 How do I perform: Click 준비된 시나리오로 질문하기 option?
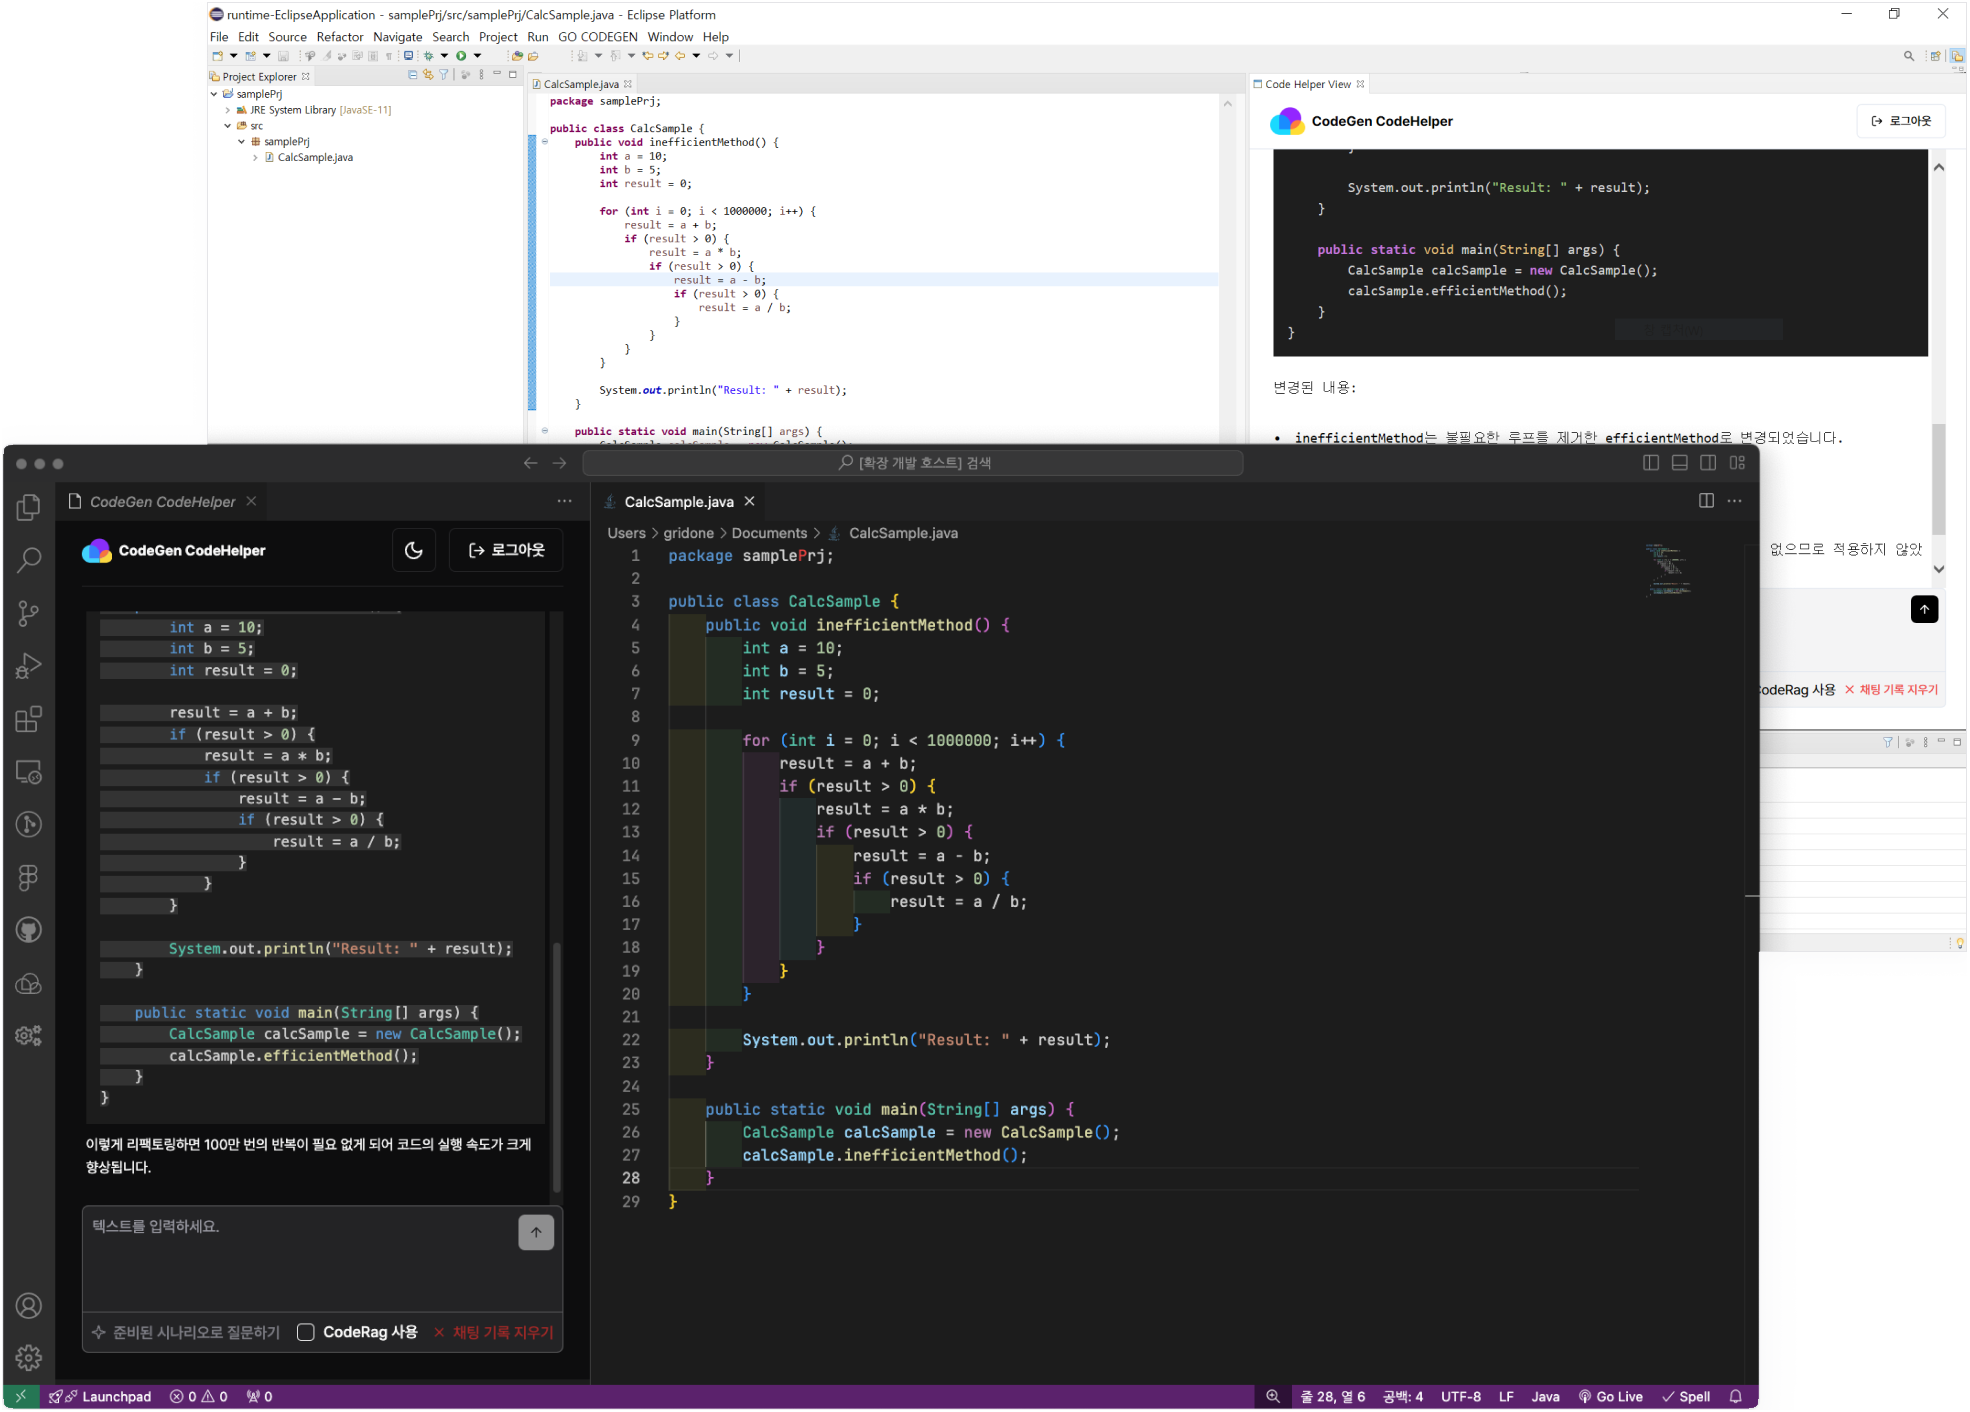186,1332
